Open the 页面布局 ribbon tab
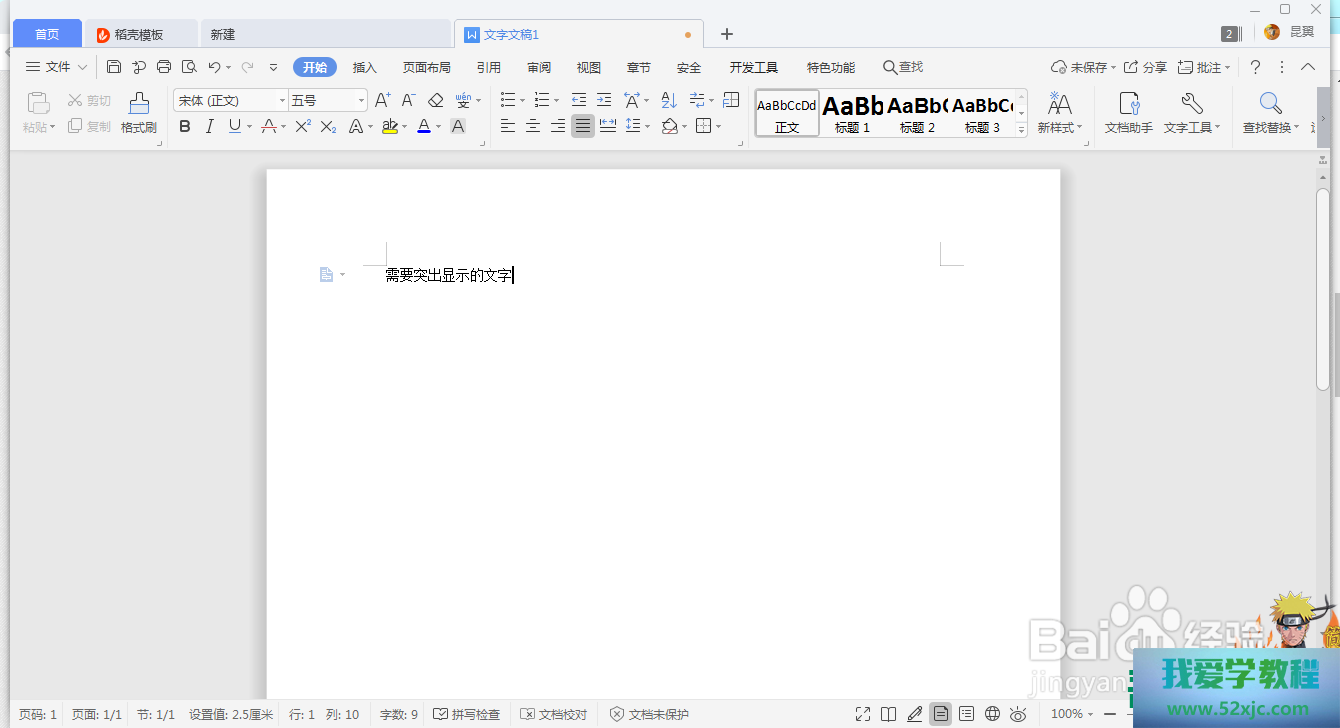 pos(426,67)
